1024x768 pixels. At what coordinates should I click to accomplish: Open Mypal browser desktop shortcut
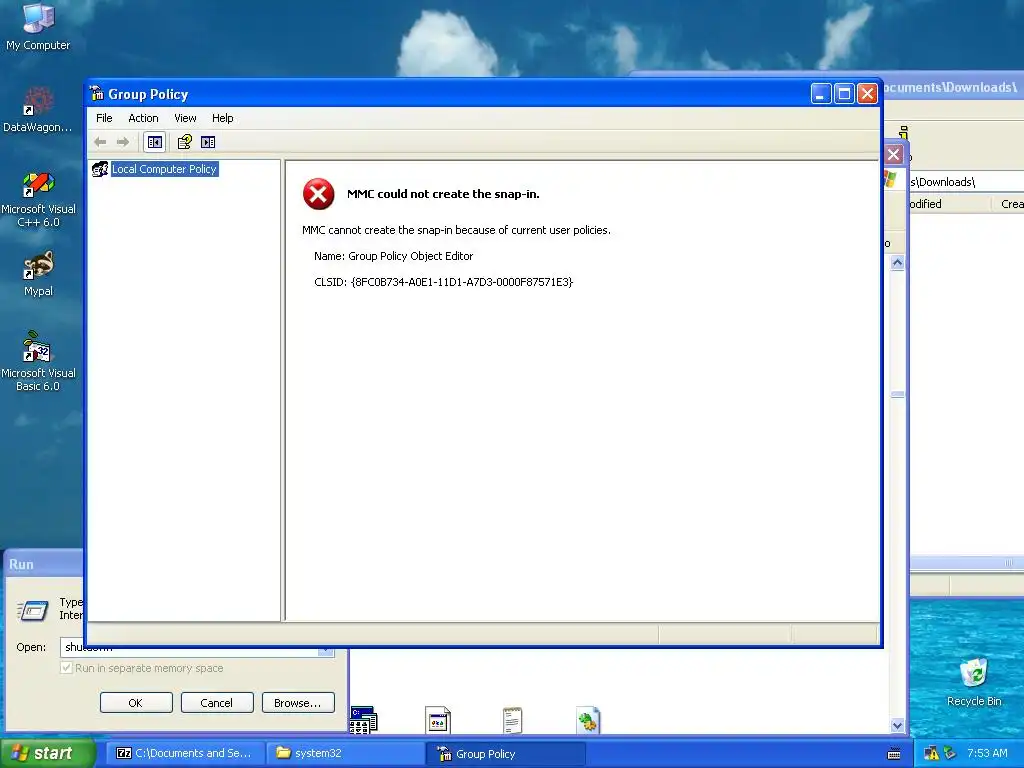tap(38, 274)
